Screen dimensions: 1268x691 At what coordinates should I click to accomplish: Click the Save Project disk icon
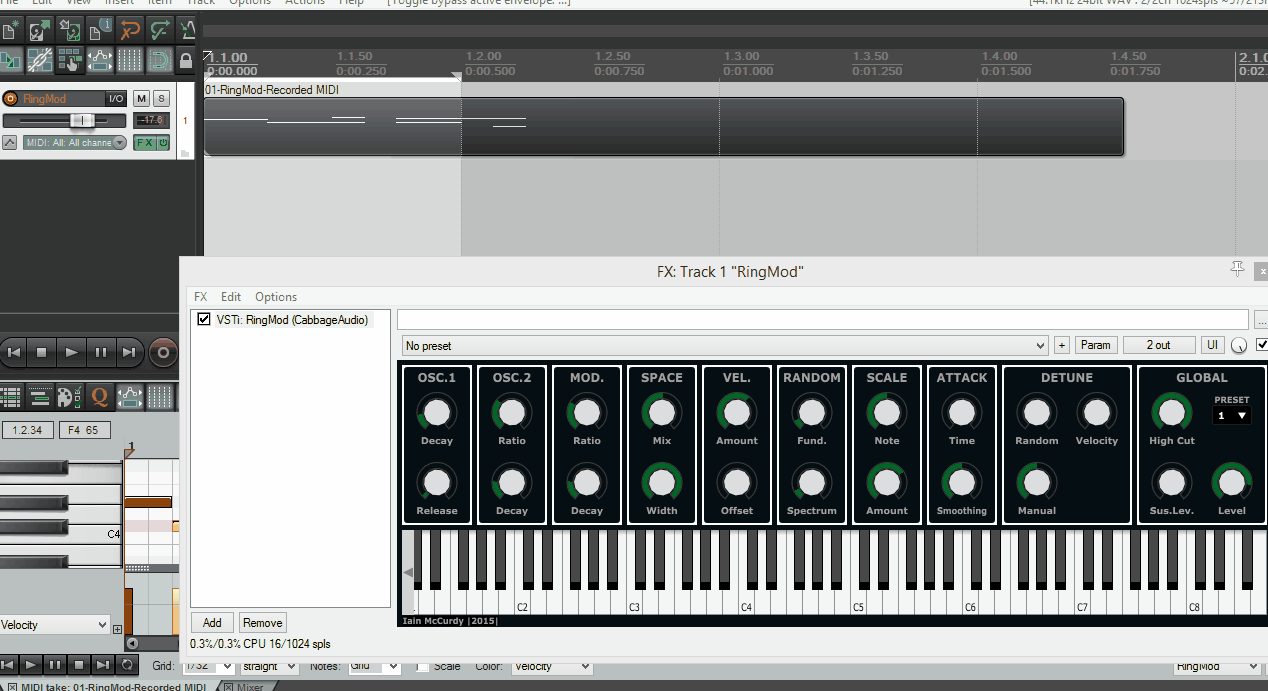tap(69, 30)
